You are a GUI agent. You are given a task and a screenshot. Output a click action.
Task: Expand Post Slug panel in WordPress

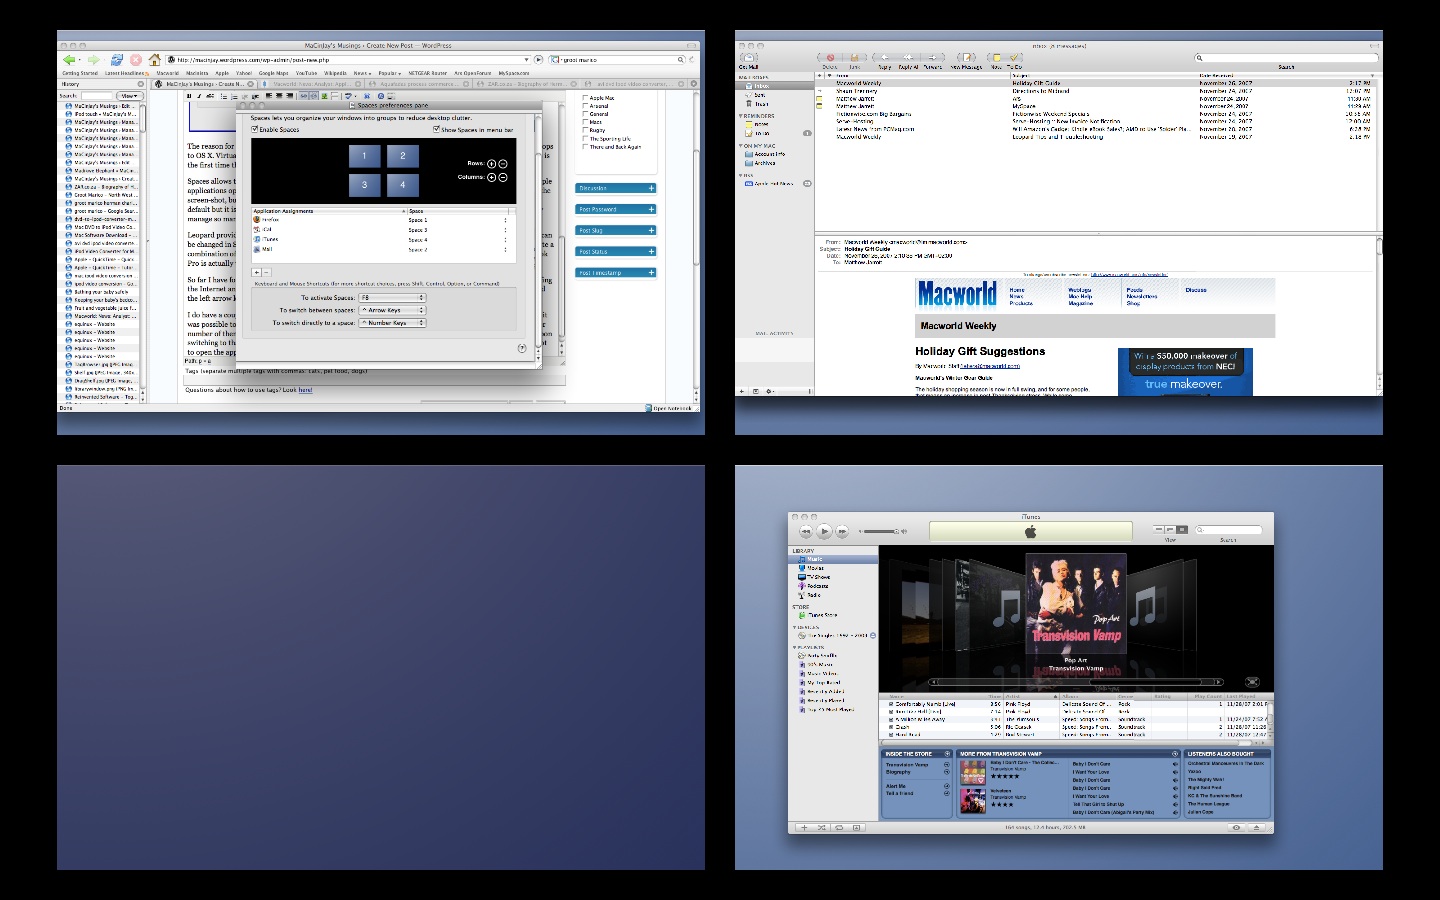(x=651, y=230)
